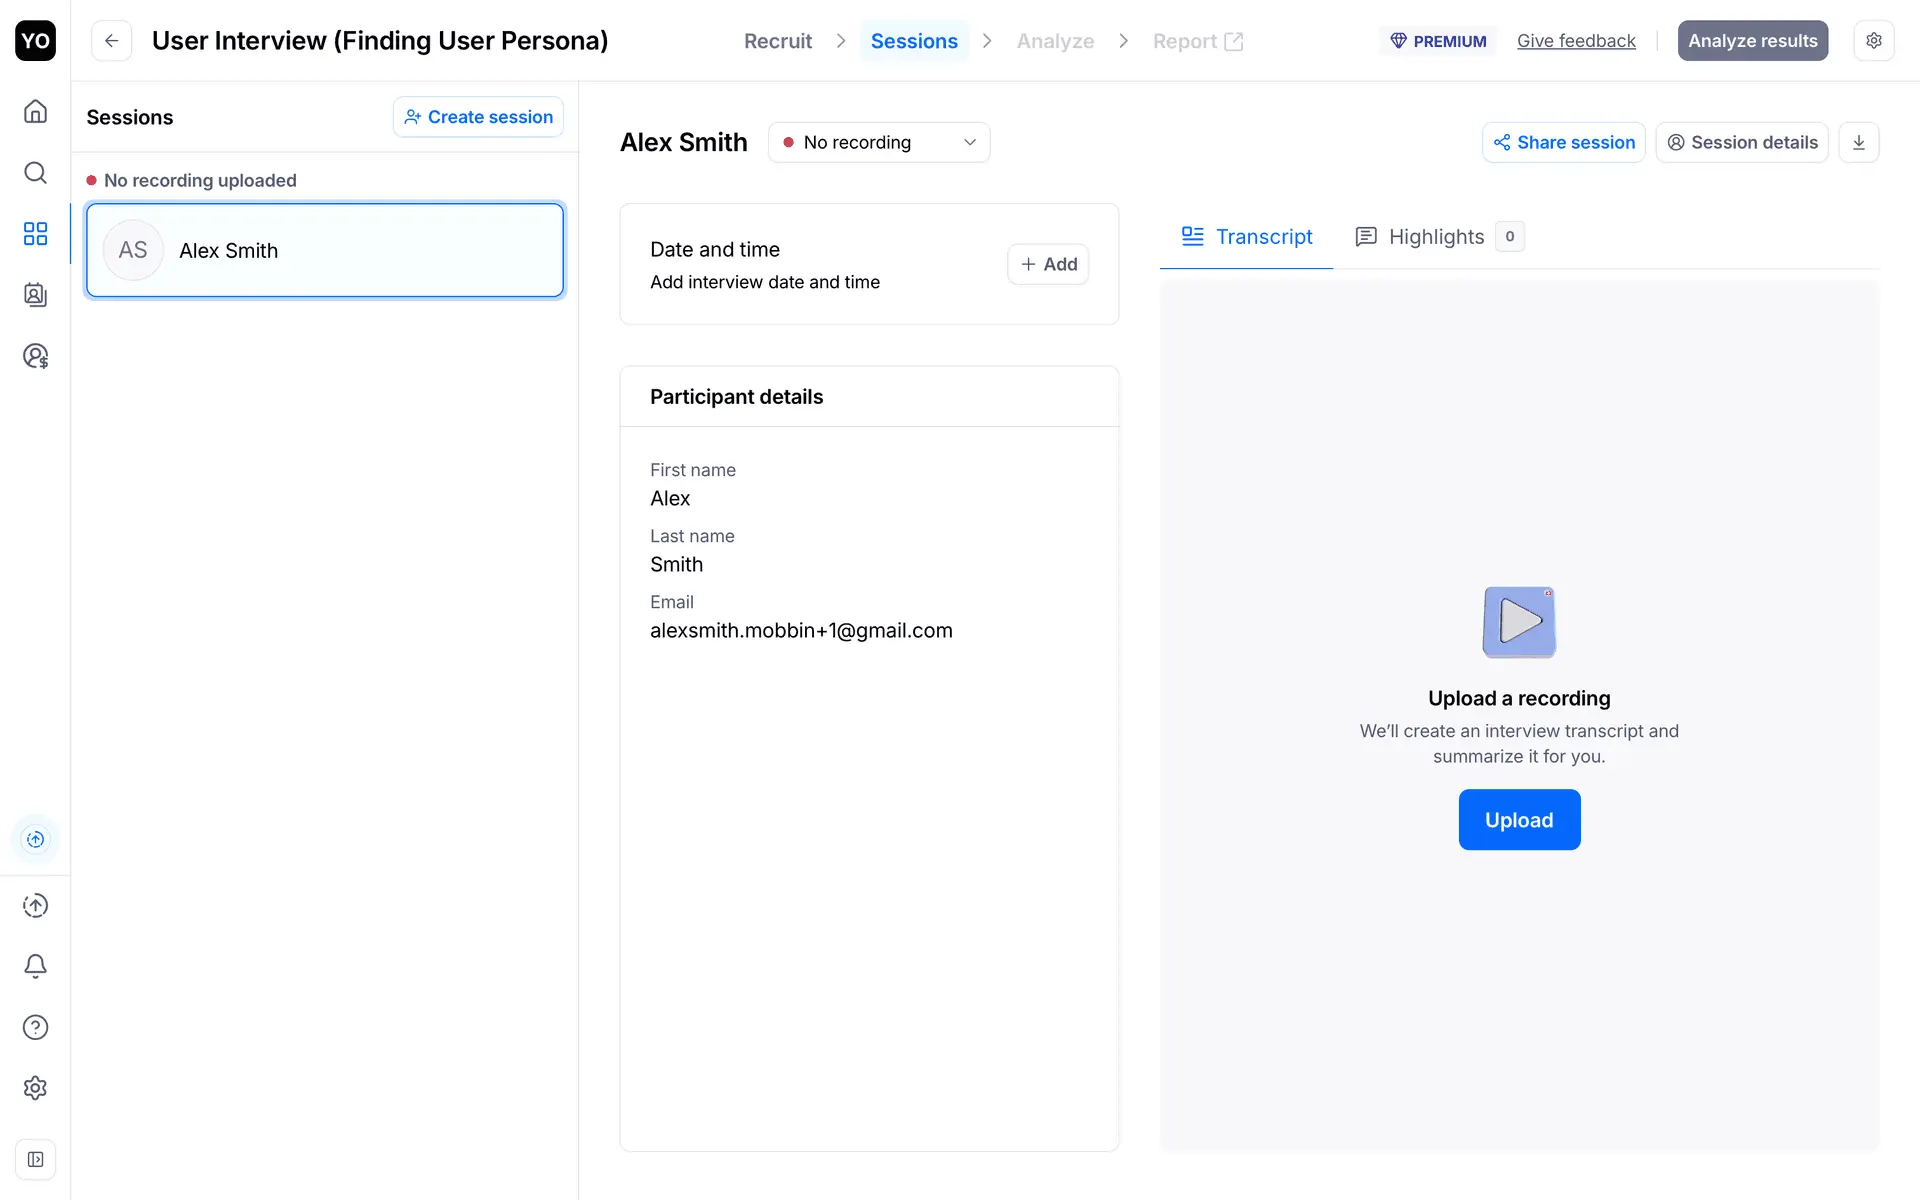Open the Report step link
The height and width of the screenshot is (1200, 1920).
click(x=1197, y=41)
